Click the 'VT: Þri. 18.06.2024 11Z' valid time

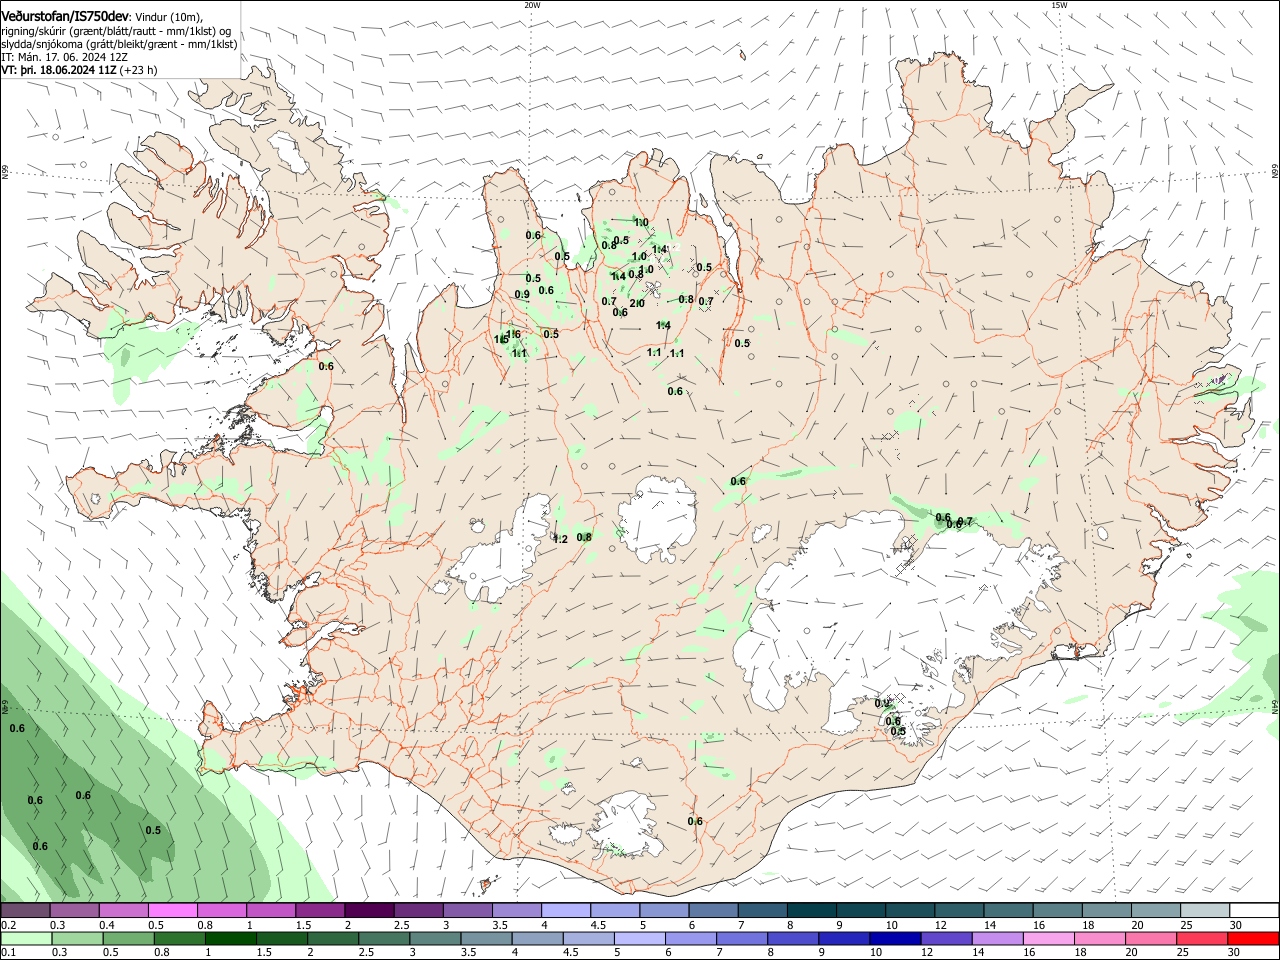click(x=58, y=70)
